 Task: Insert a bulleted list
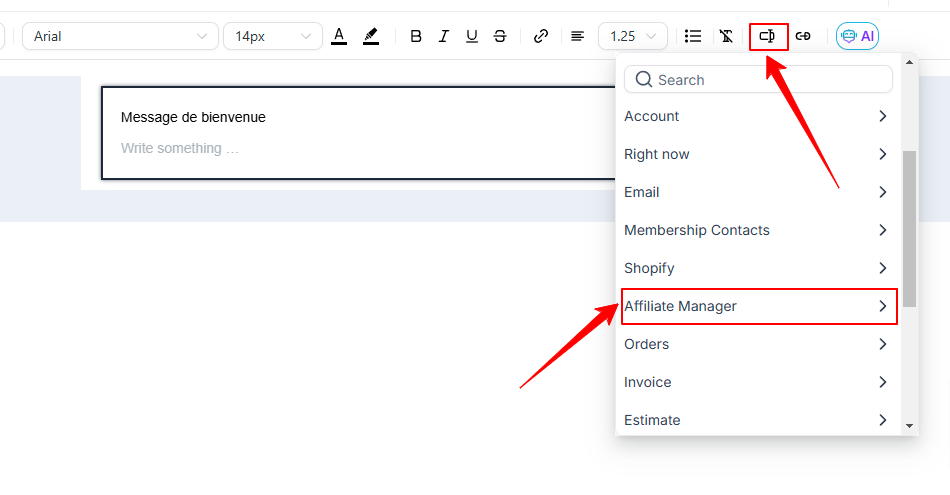click(x=693, y=36)
